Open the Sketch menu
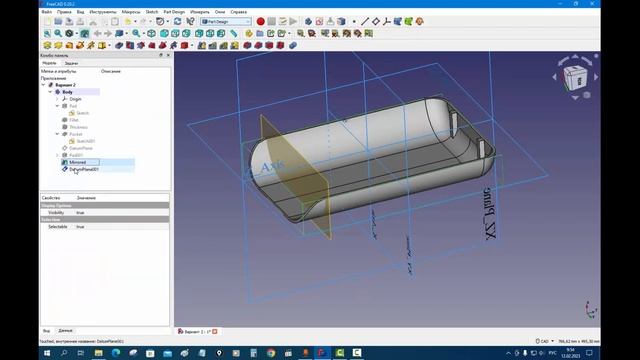This screenshot has height=360, width=640. tap(152, 12)
